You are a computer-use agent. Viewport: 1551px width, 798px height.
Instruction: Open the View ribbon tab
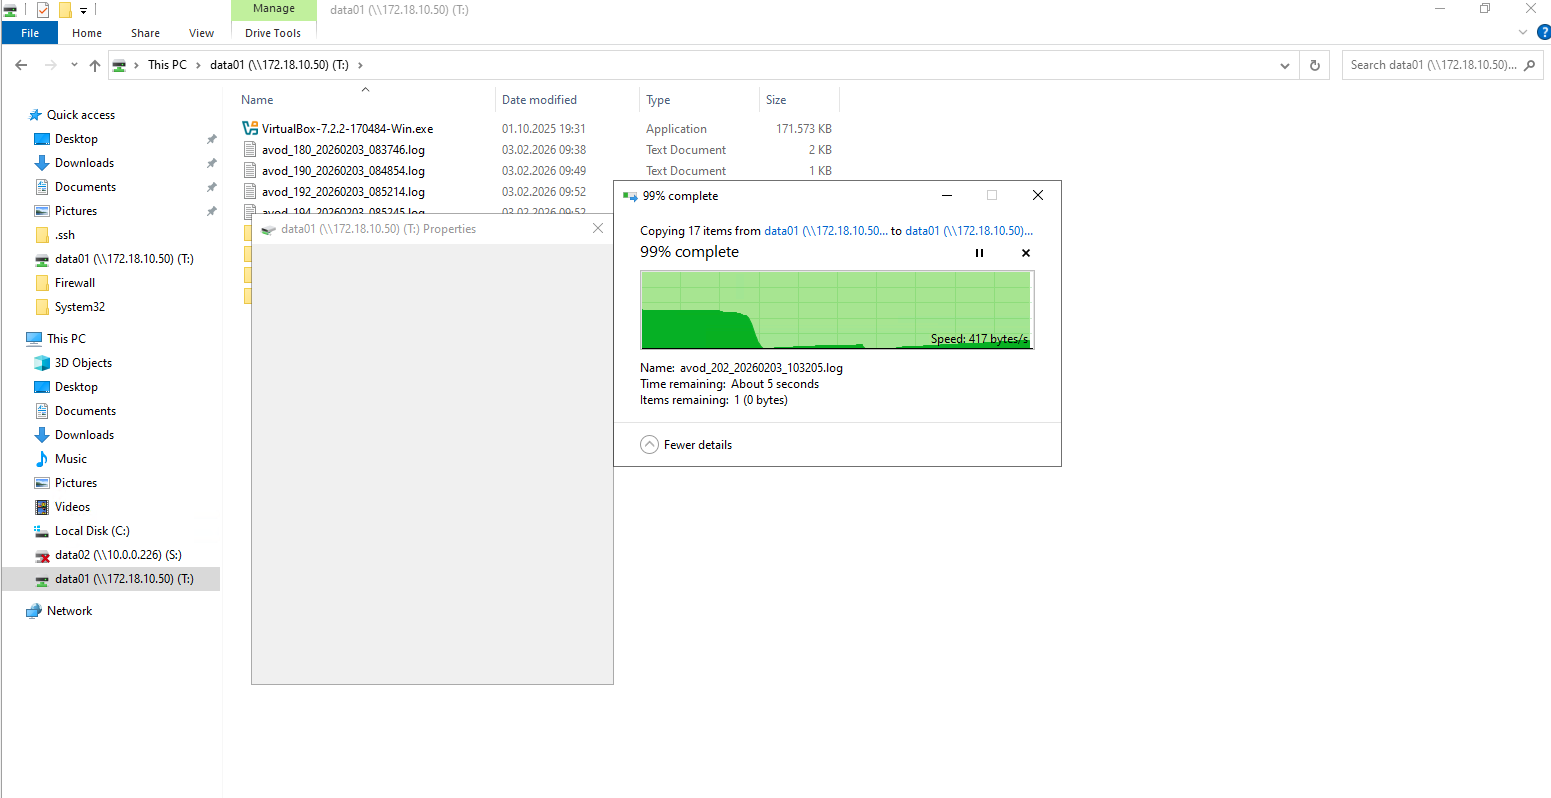(201, 33)
